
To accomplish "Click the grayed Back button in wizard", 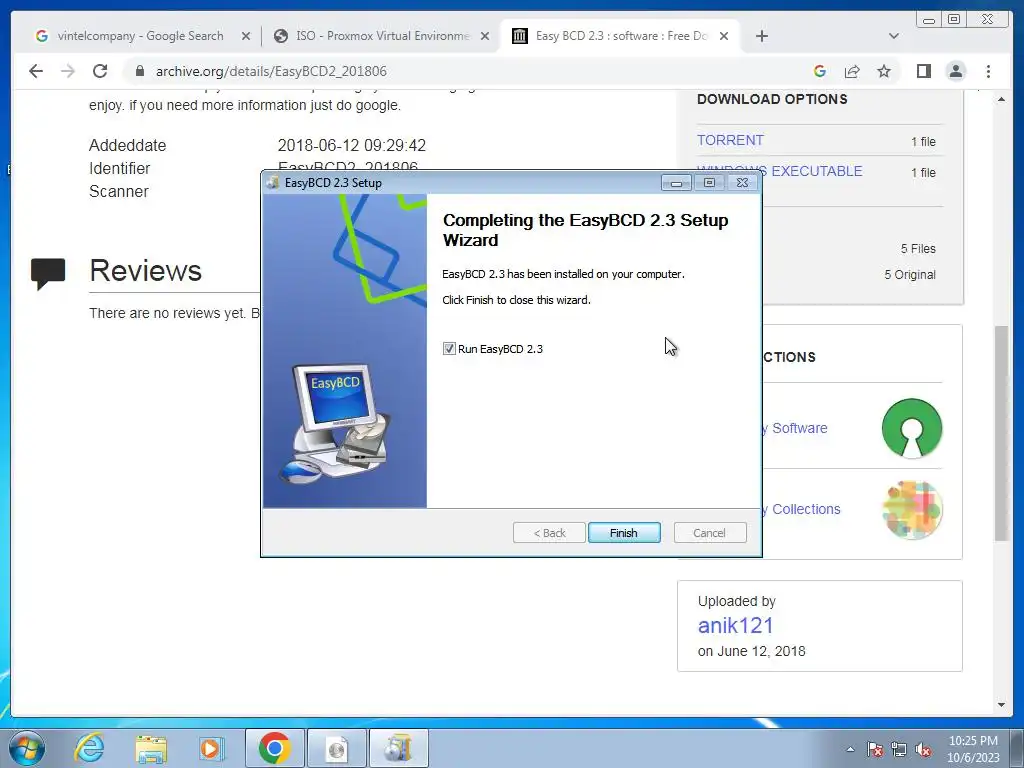I will click(x=549, y=533).
